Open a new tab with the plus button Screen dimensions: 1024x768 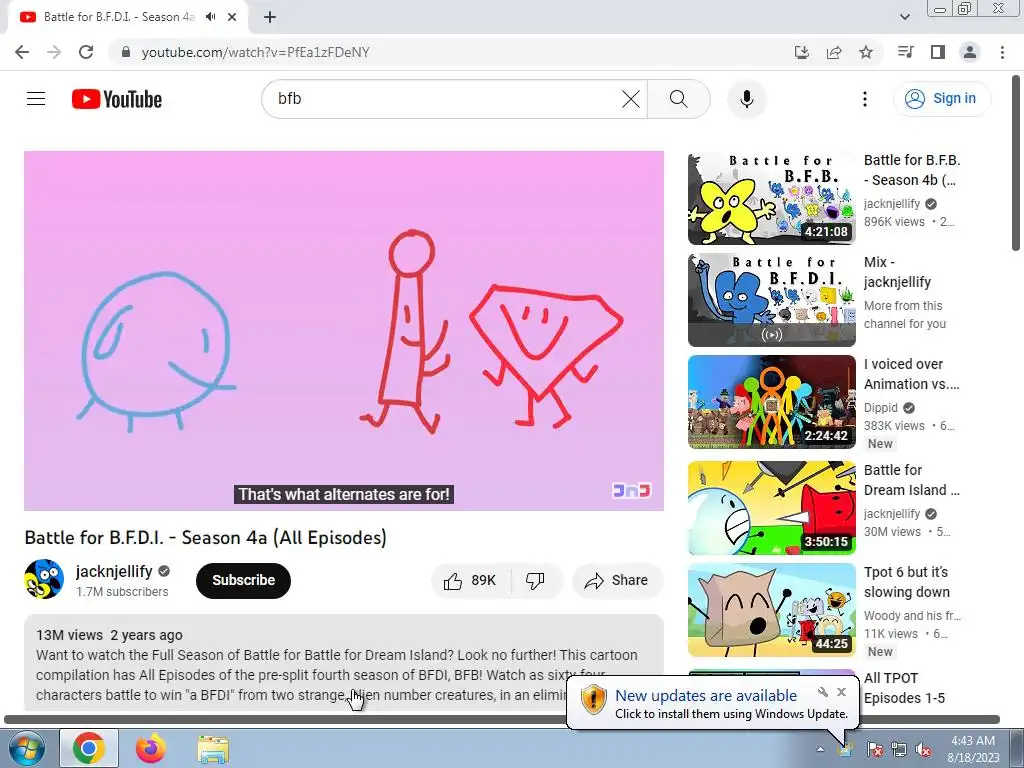(x=270, y=17)
